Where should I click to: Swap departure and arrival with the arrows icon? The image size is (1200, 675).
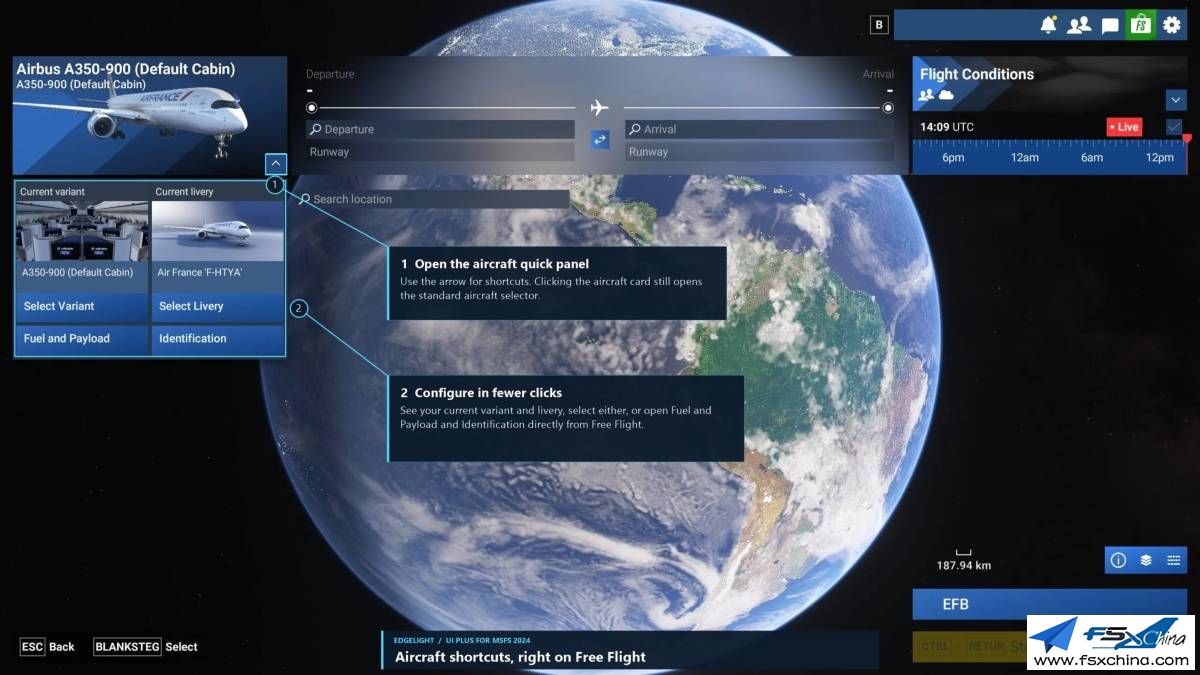click(x=600, y=140)
